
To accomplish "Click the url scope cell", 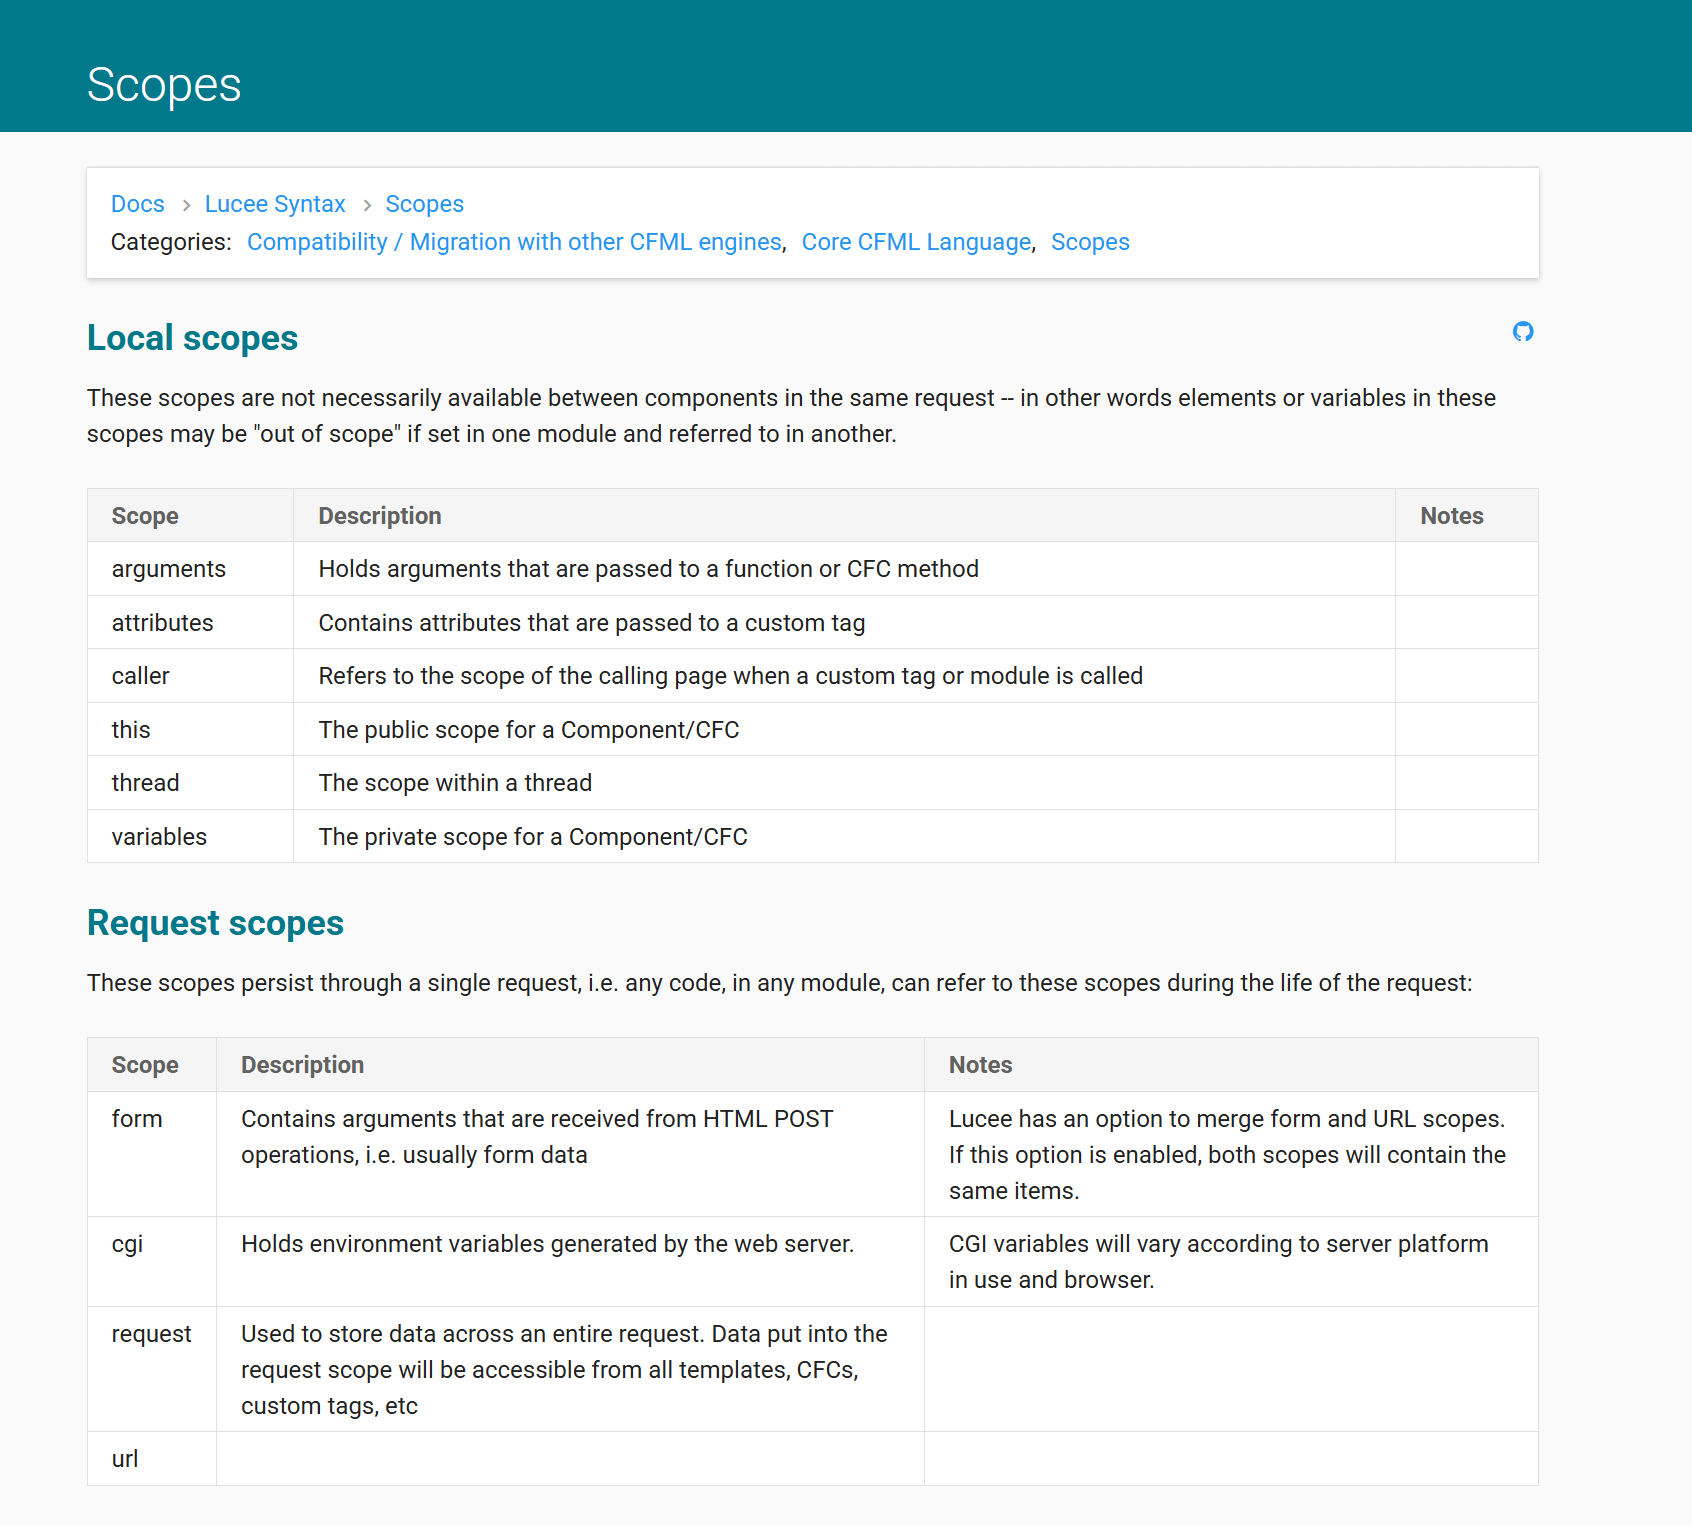I will pos(152,1459).
